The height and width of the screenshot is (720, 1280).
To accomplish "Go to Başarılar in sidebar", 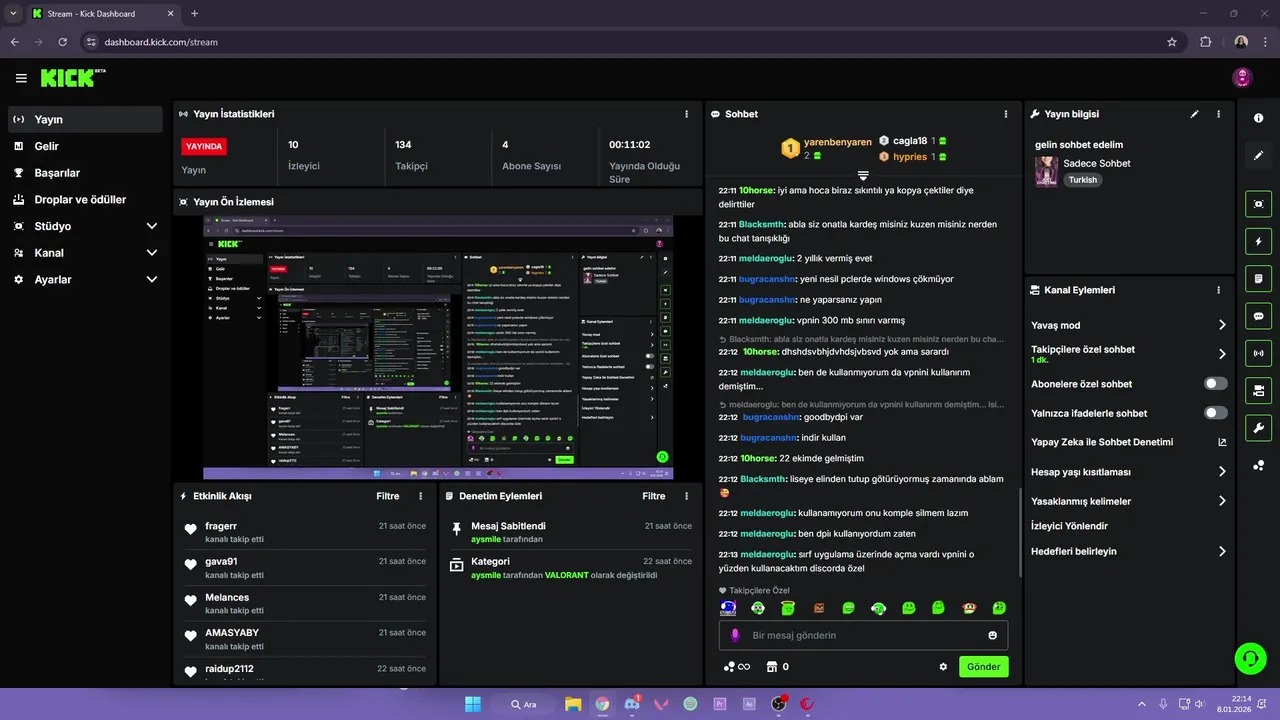I will pyautogui.click(x=85, y=173).
